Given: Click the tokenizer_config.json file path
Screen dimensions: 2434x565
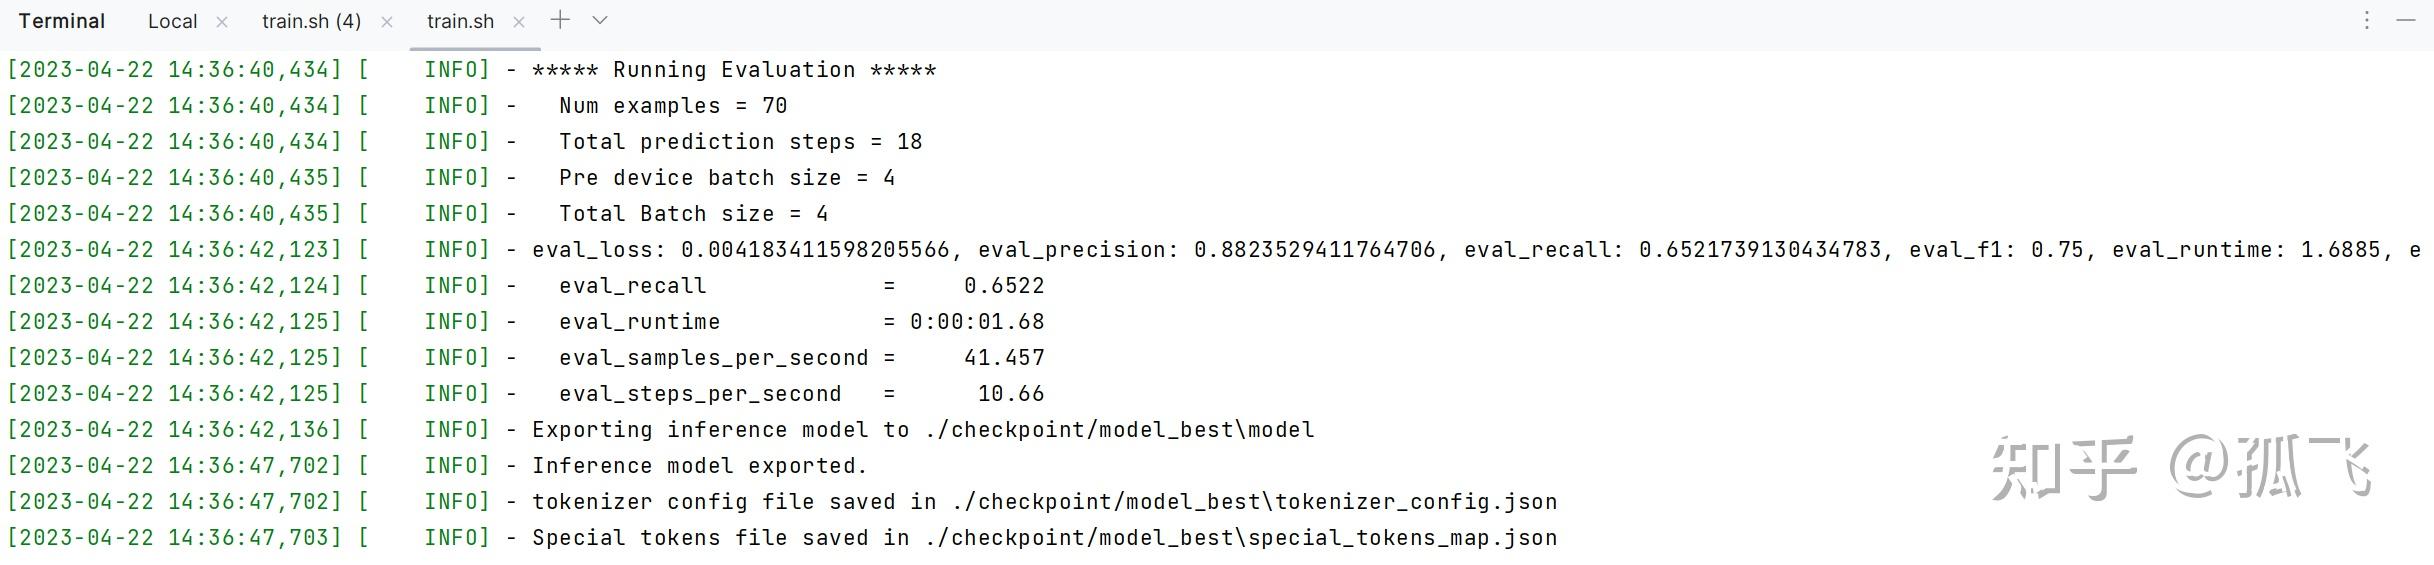Looking at the screenshot, I should (x=1241, y=502).
